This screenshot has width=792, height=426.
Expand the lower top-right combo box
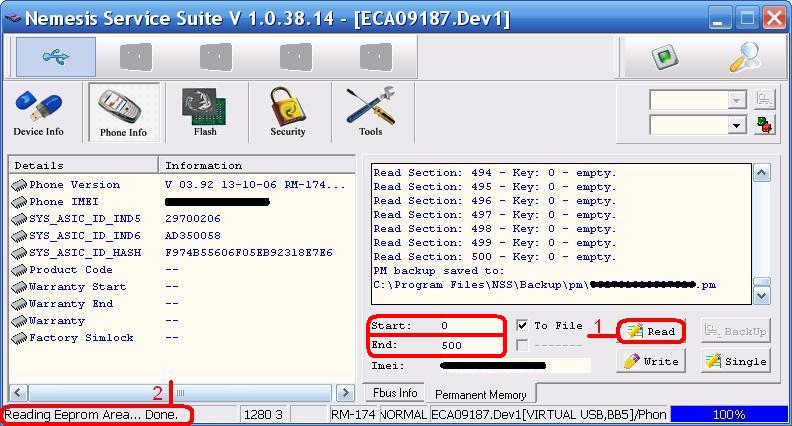point(736,125)
